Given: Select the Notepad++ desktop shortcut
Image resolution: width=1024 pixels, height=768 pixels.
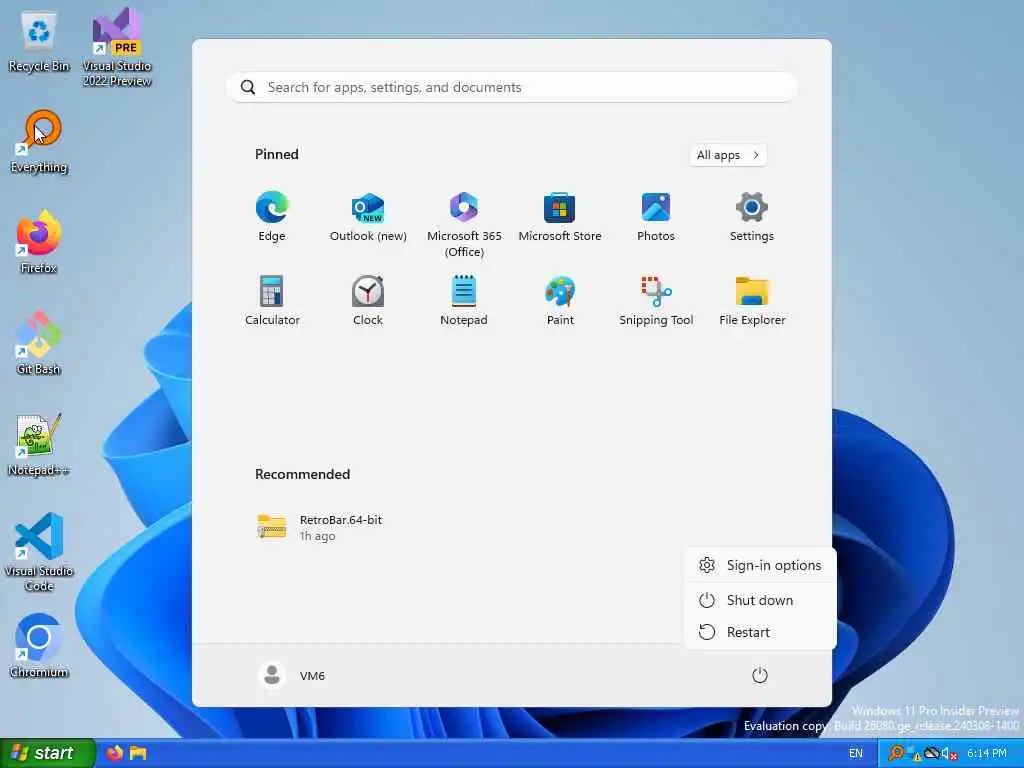Looking at the screenshot, I should (x=39, y=445).
